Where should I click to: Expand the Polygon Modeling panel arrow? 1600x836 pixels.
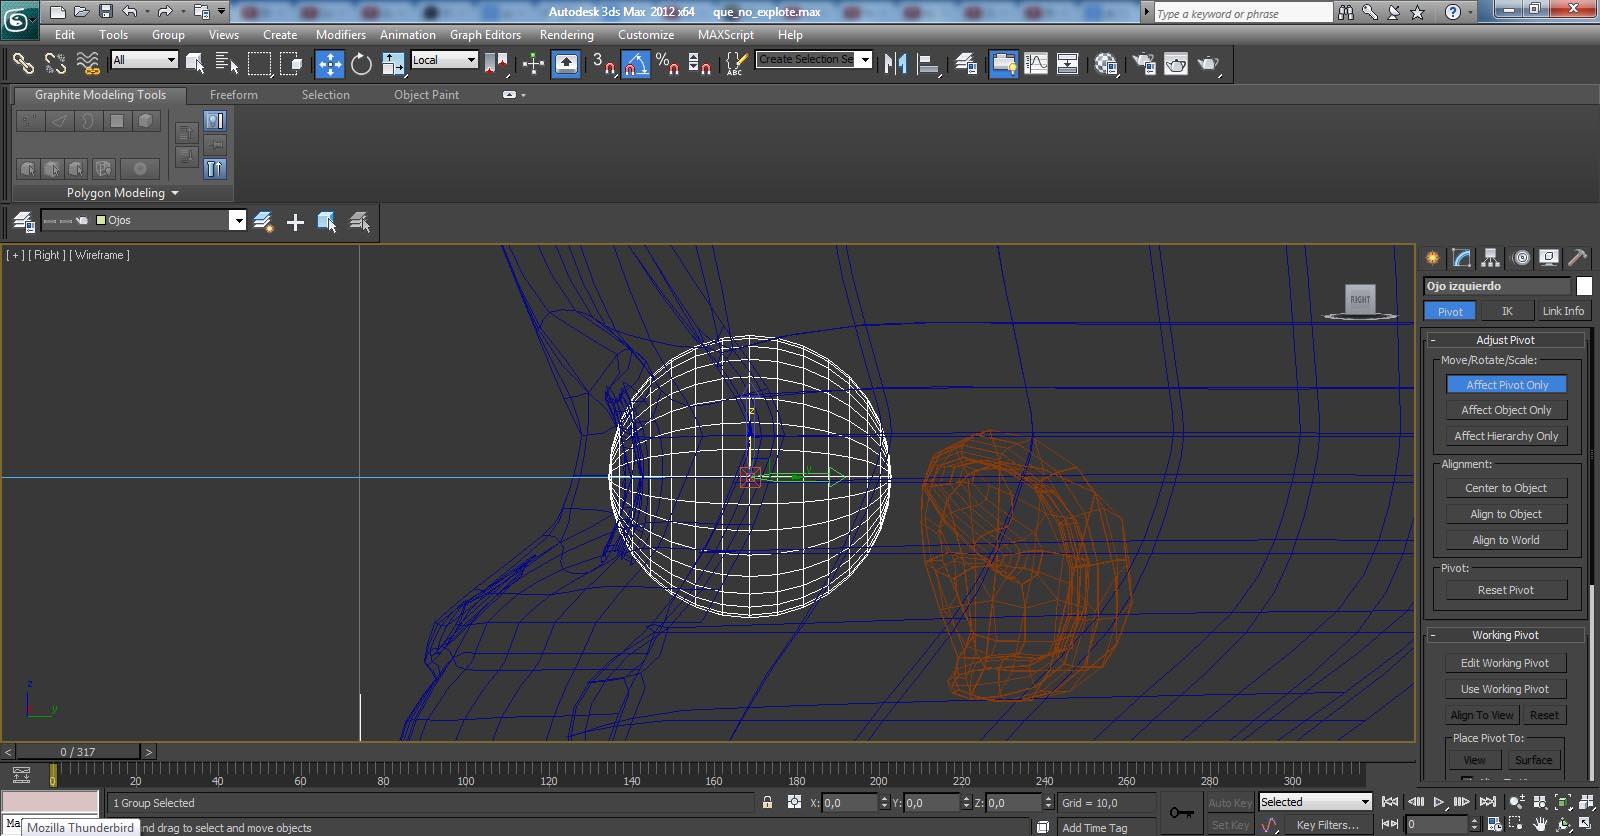(175, 193)
